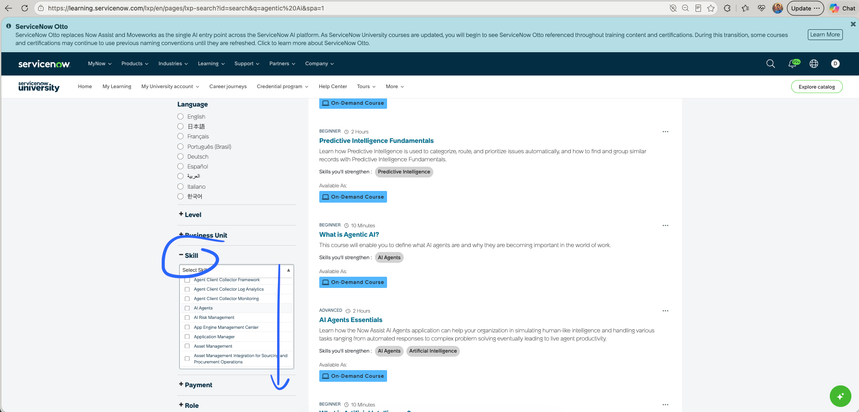Open the Predictive Intelligence Fundamentals course link
Screen dimensions: 859x412
pos(376,141)
